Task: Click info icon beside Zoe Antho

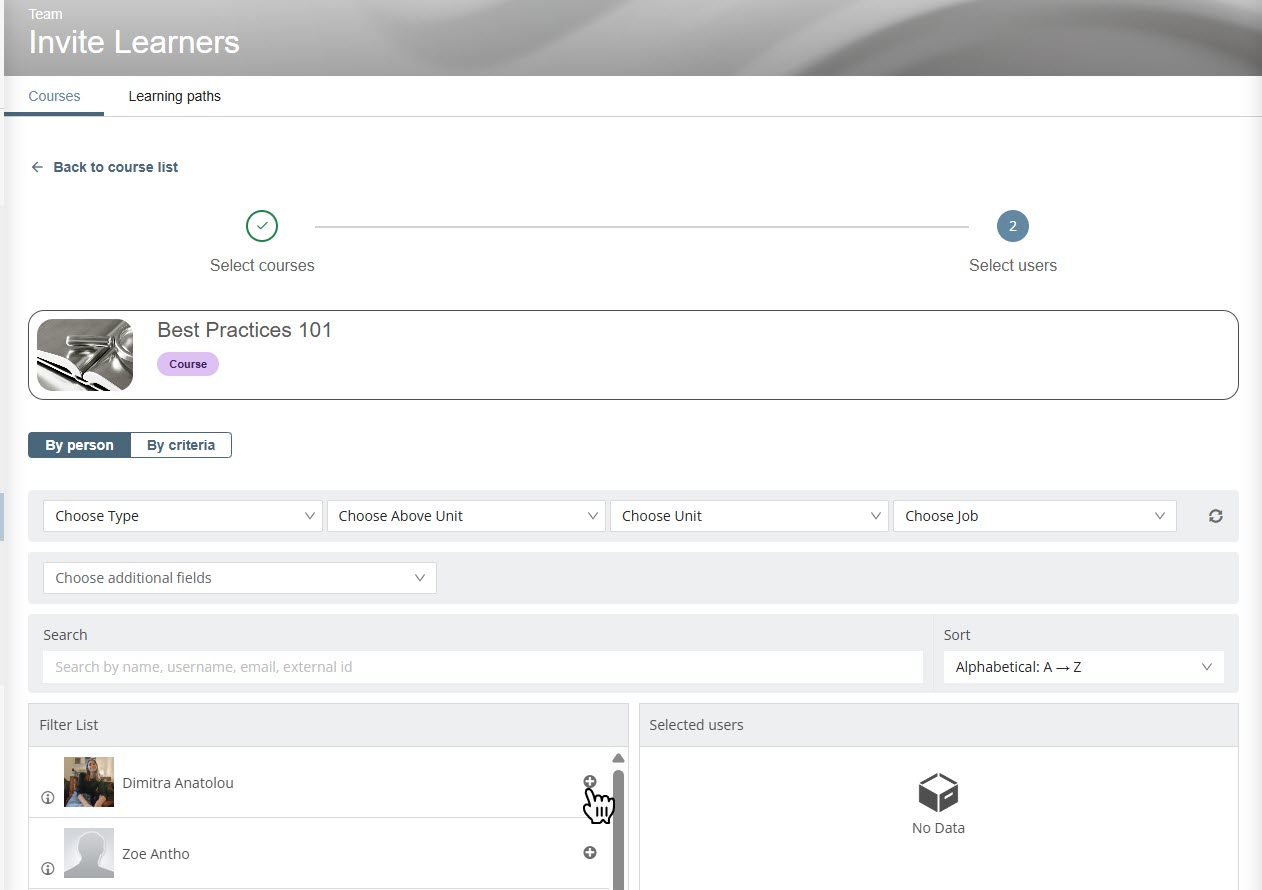Action: click(47, 869)
